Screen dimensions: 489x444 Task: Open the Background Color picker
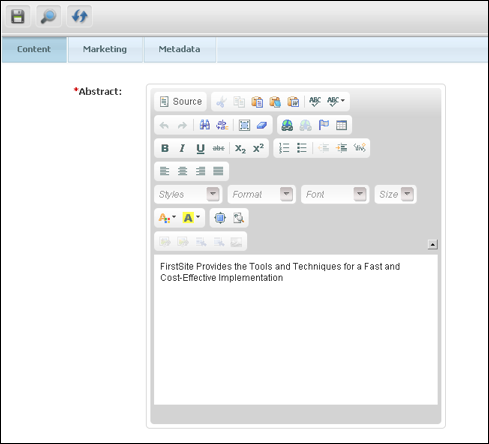point(191,218)
